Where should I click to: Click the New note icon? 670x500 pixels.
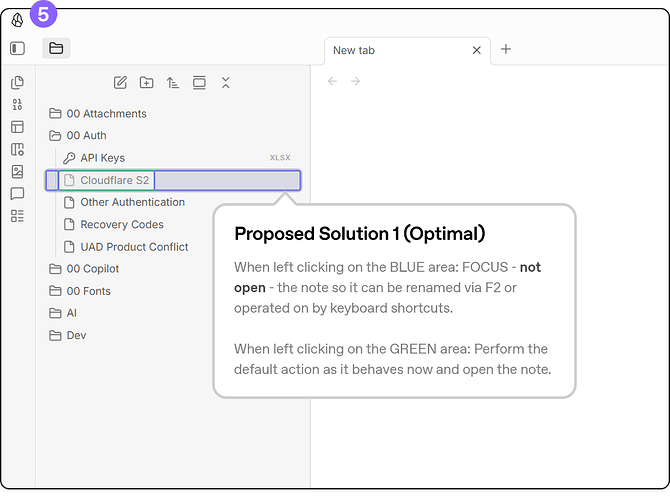pos(121,83)
